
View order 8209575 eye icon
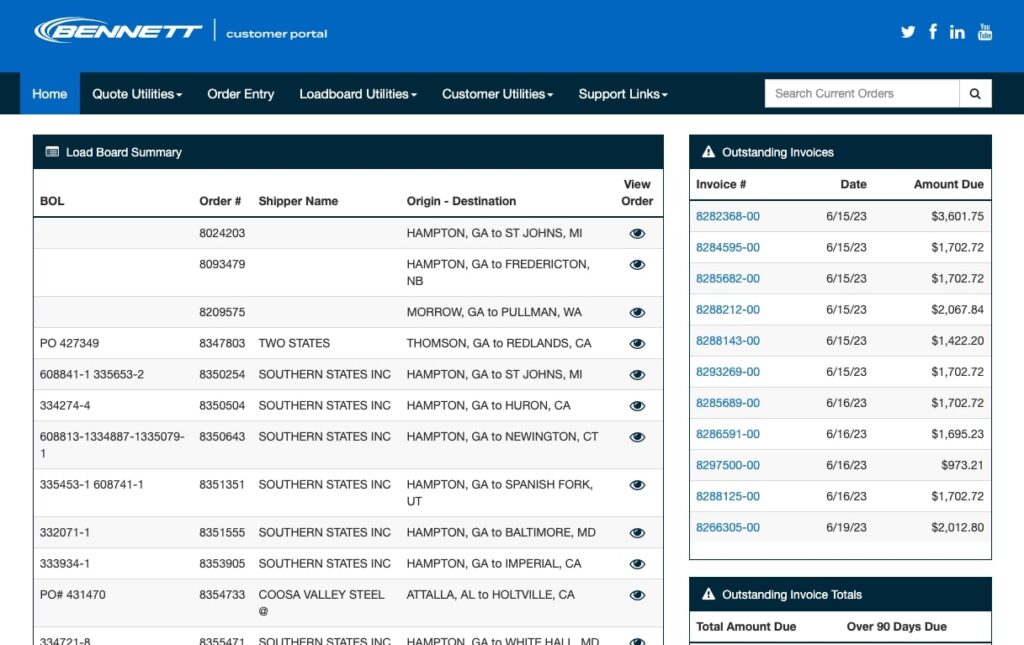pyautogui.click(x=637, y=313)
